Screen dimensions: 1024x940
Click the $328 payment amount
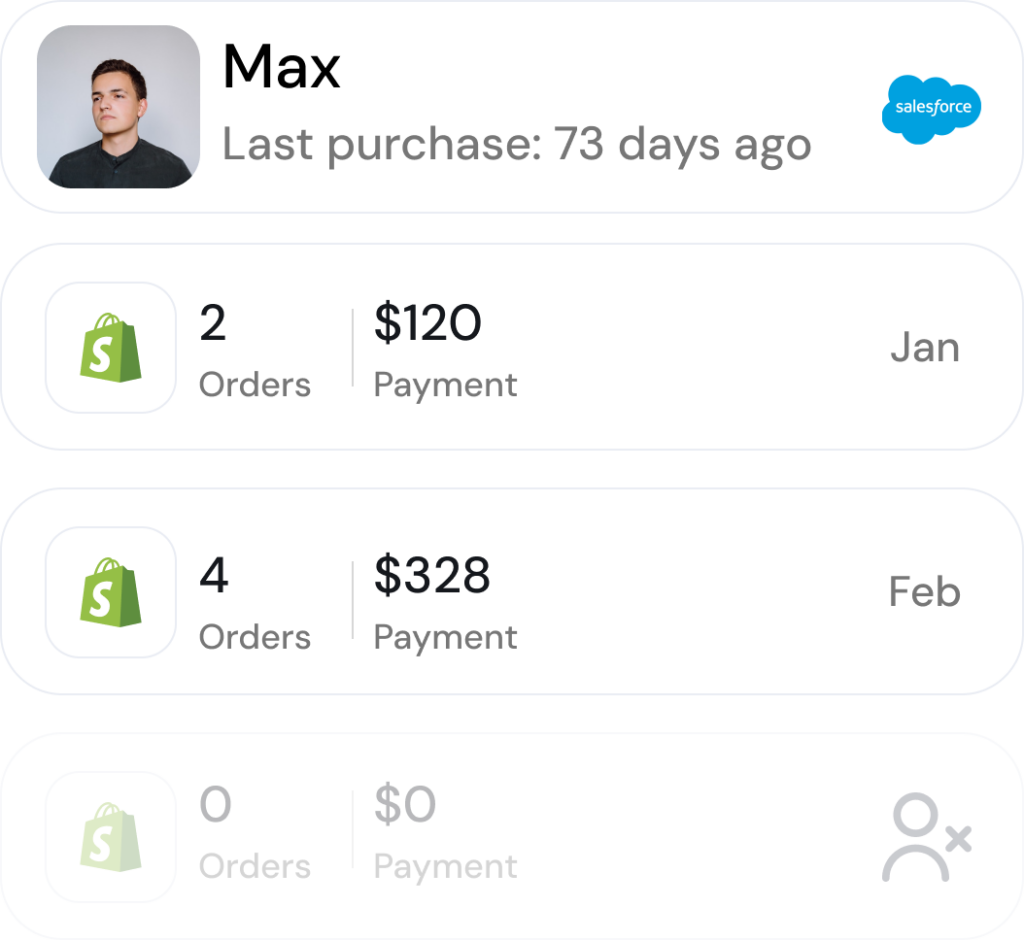(x=432, y=576)
